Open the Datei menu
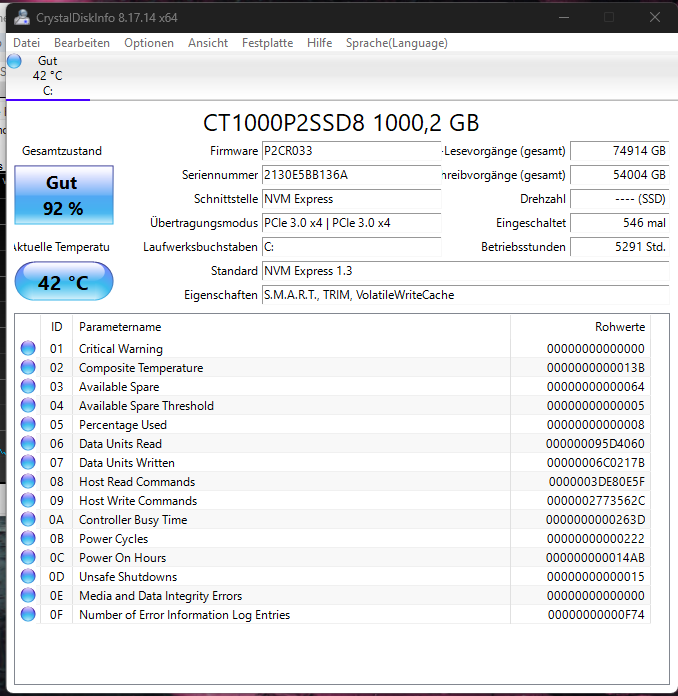This screenshot has width=678, height=696. pos(27,43)
